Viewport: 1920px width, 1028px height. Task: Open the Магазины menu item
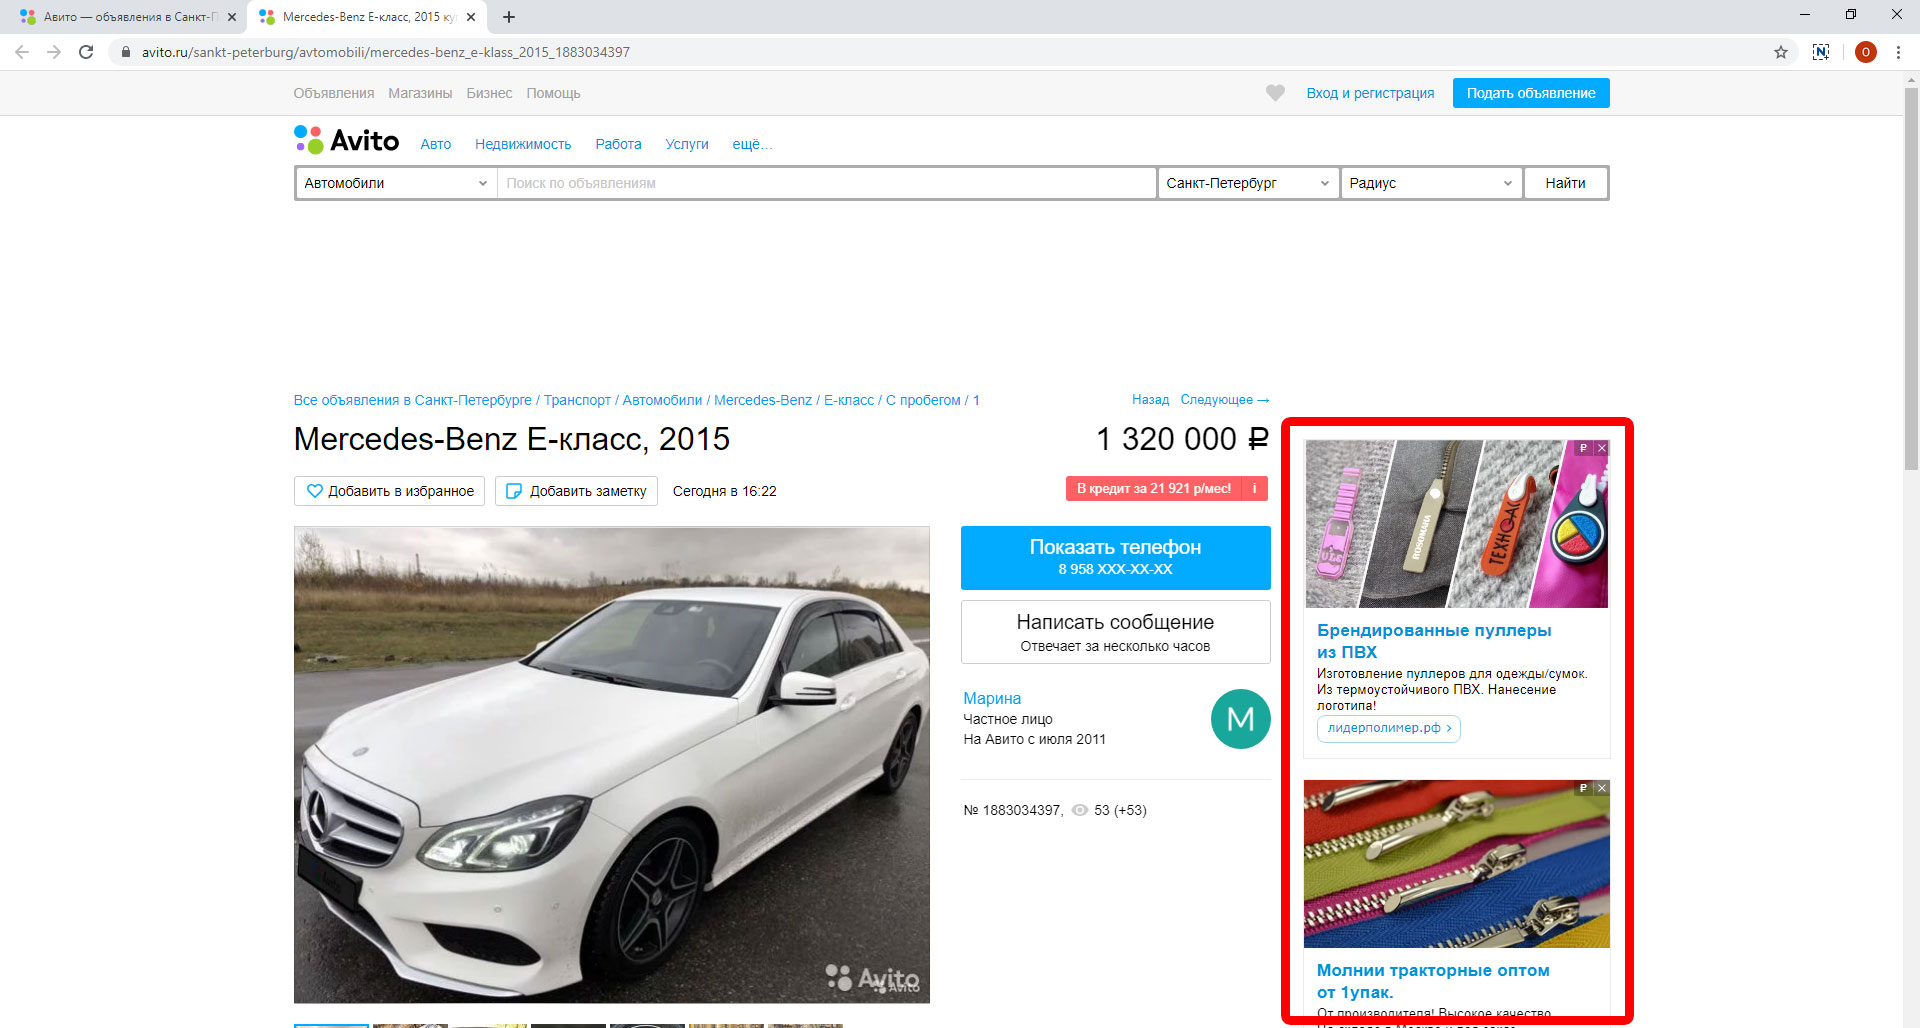420,93
